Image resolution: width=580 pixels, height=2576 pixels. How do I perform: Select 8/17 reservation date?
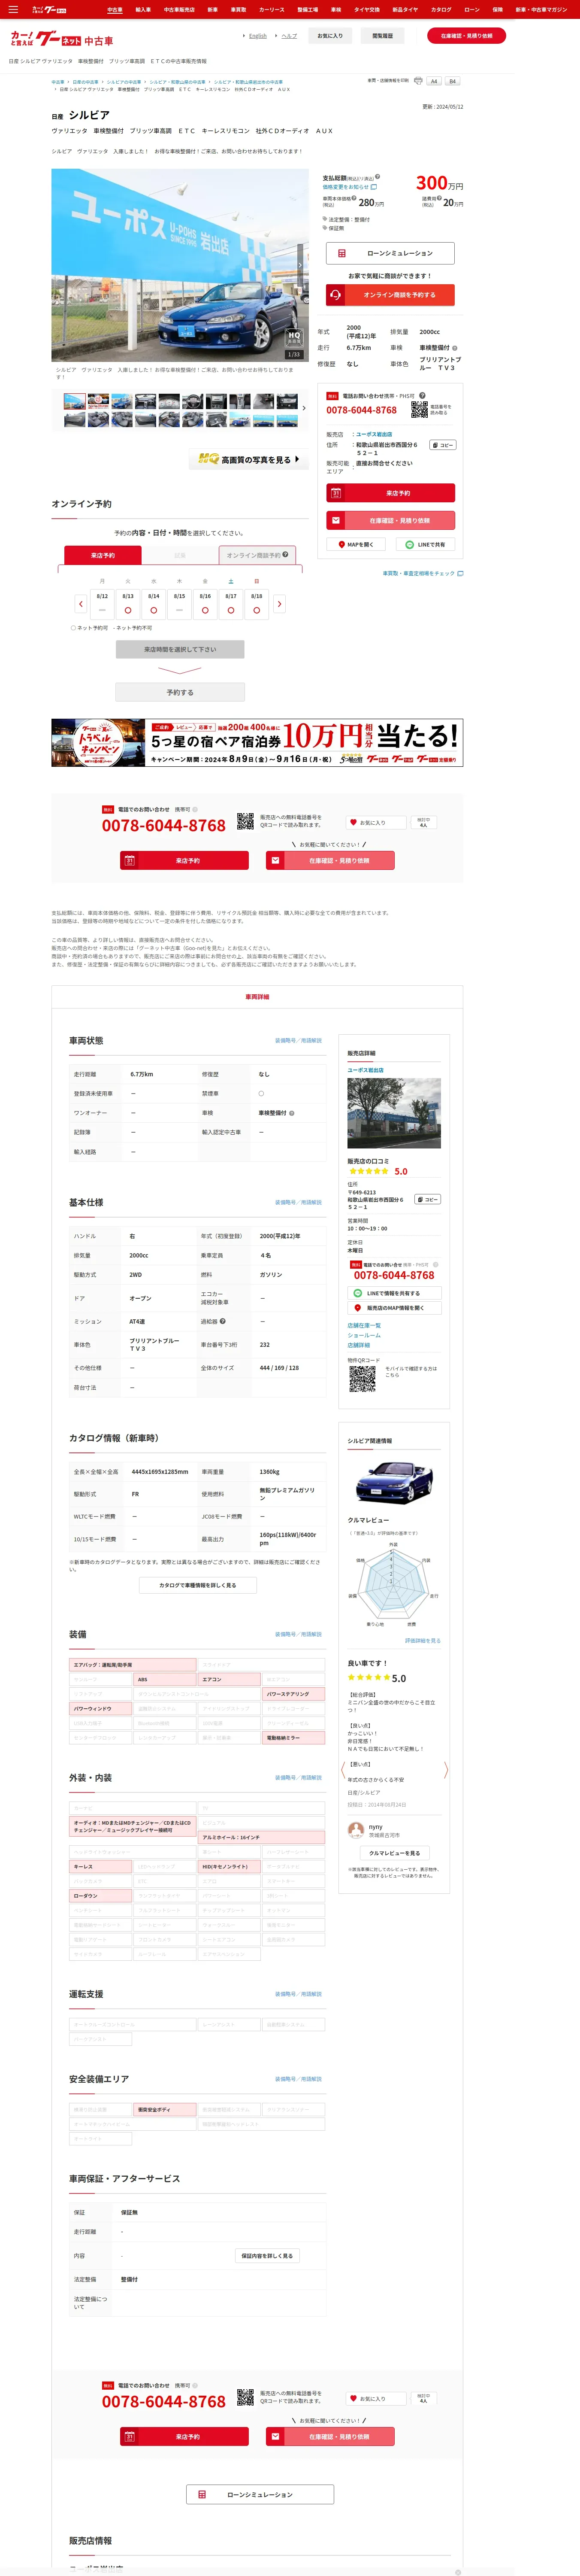[231, 603]
